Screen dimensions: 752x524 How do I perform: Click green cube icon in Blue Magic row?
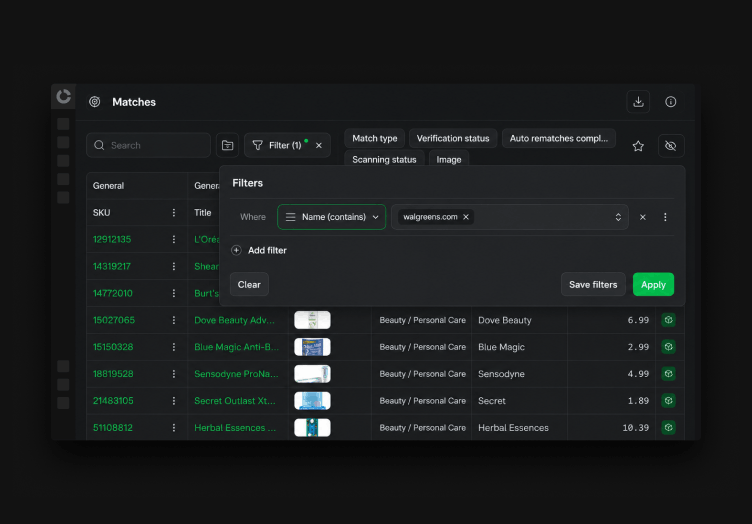tap(669, 347)
